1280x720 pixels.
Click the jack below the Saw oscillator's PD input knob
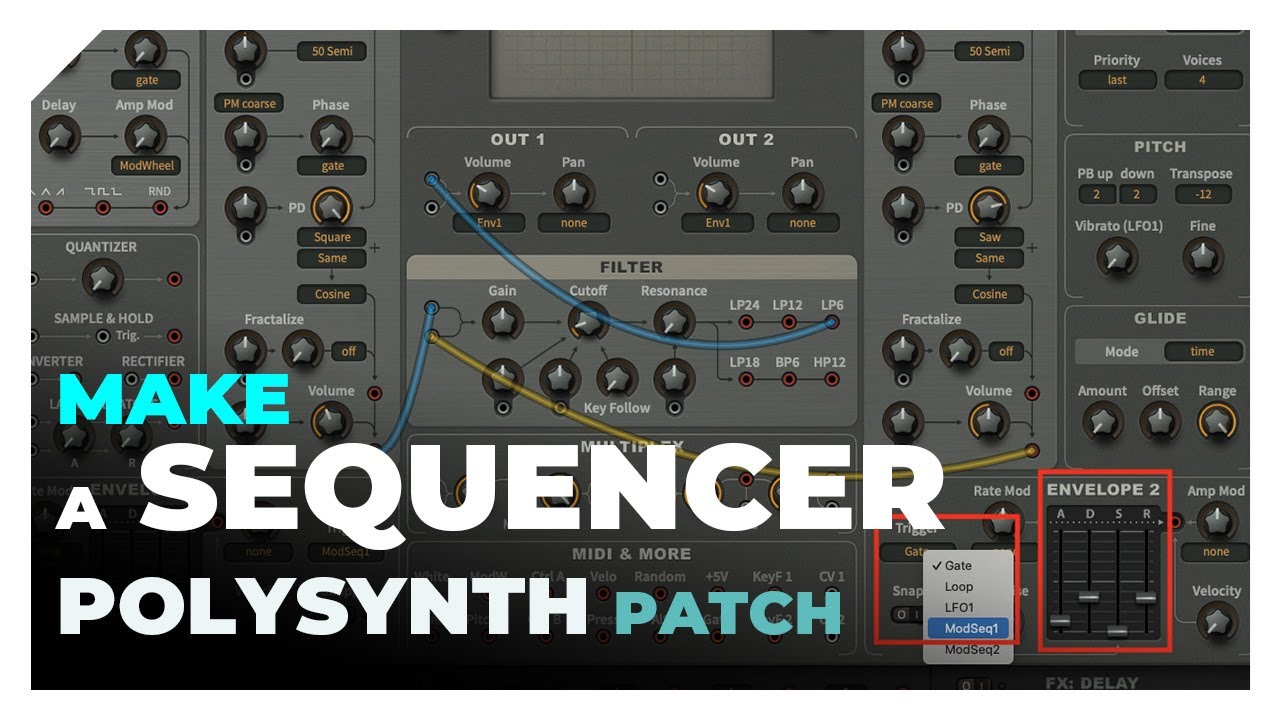903,236
